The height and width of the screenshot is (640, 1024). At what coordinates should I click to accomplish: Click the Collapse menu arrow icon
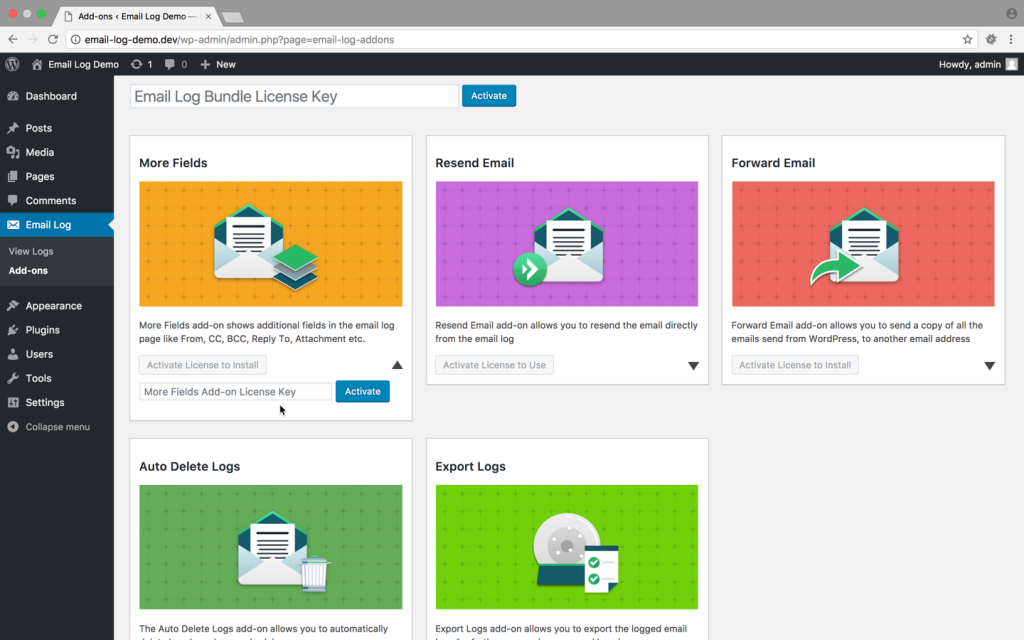tap(13, 426)
